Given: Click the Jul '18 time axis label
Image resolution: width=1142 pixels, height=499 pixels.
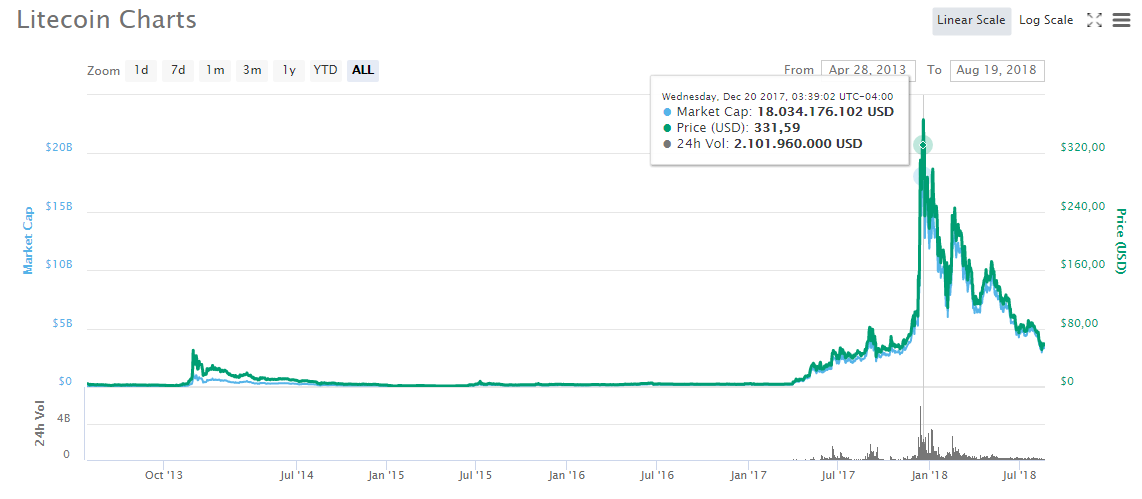Looking at the screenshot, I should [1020, 476].
